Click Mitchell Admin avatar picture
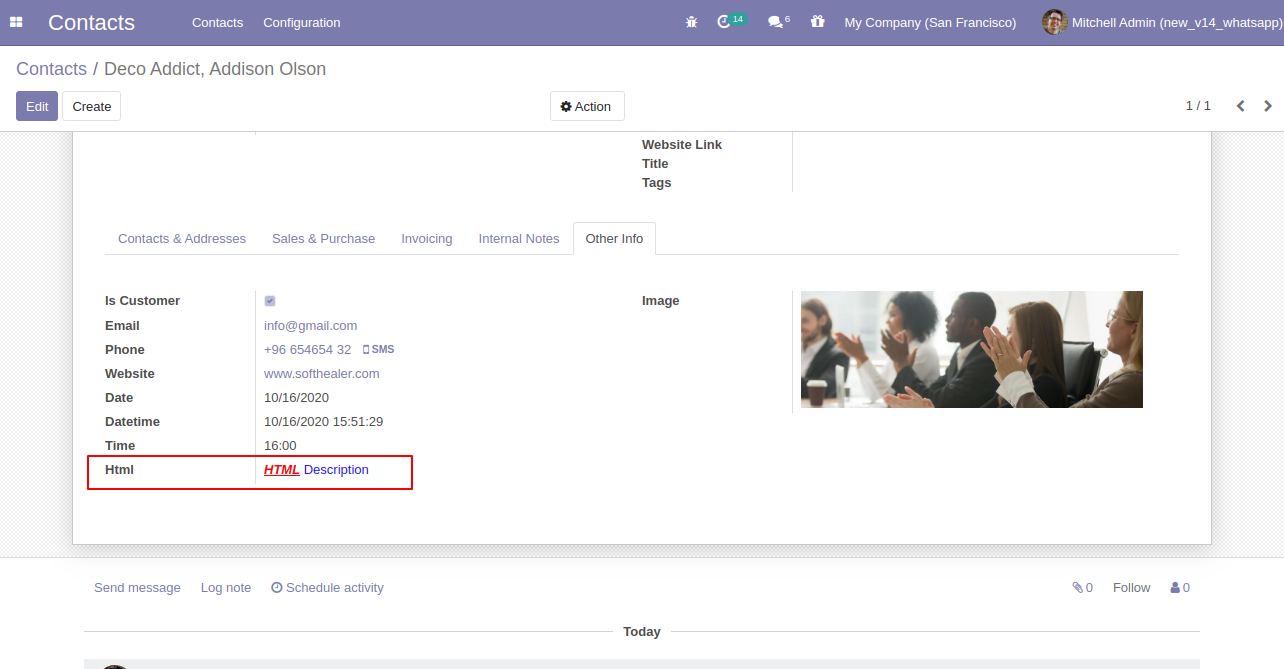1284x669 pixels. pyautogui.click(x=1054, y=22)
